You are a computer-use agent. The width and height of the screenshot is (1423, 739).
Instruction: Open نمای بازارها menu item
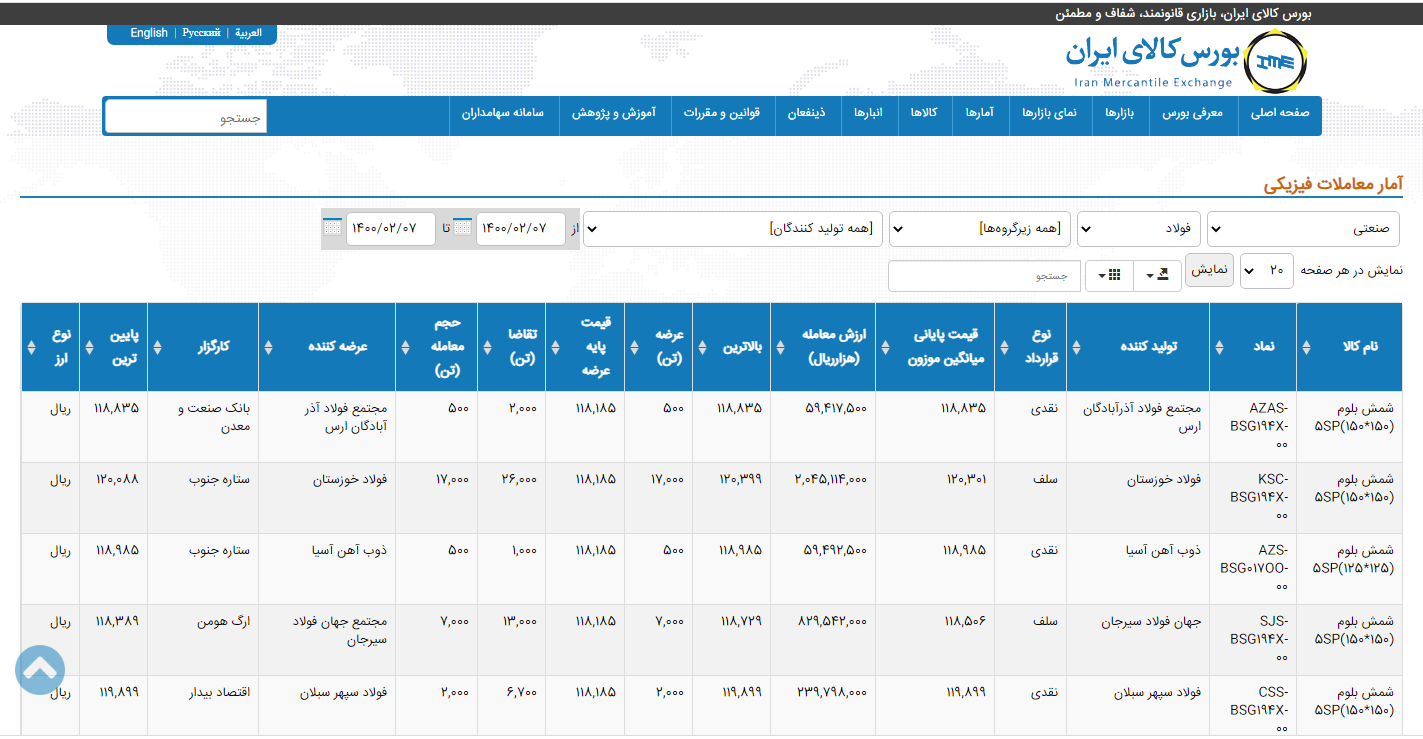pos(1050,114)
